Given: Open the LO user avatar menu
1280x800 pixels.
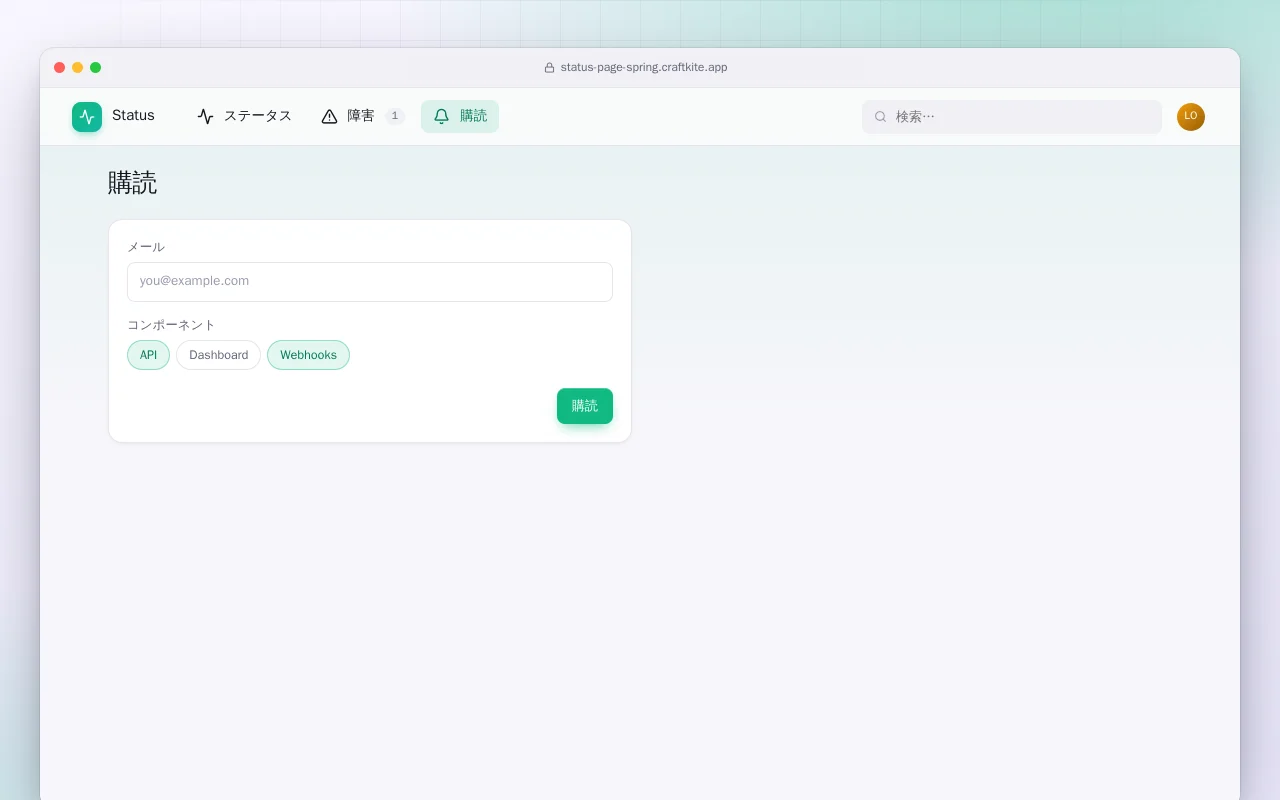Looking at the screenshot, I should tap(1191, 117).
